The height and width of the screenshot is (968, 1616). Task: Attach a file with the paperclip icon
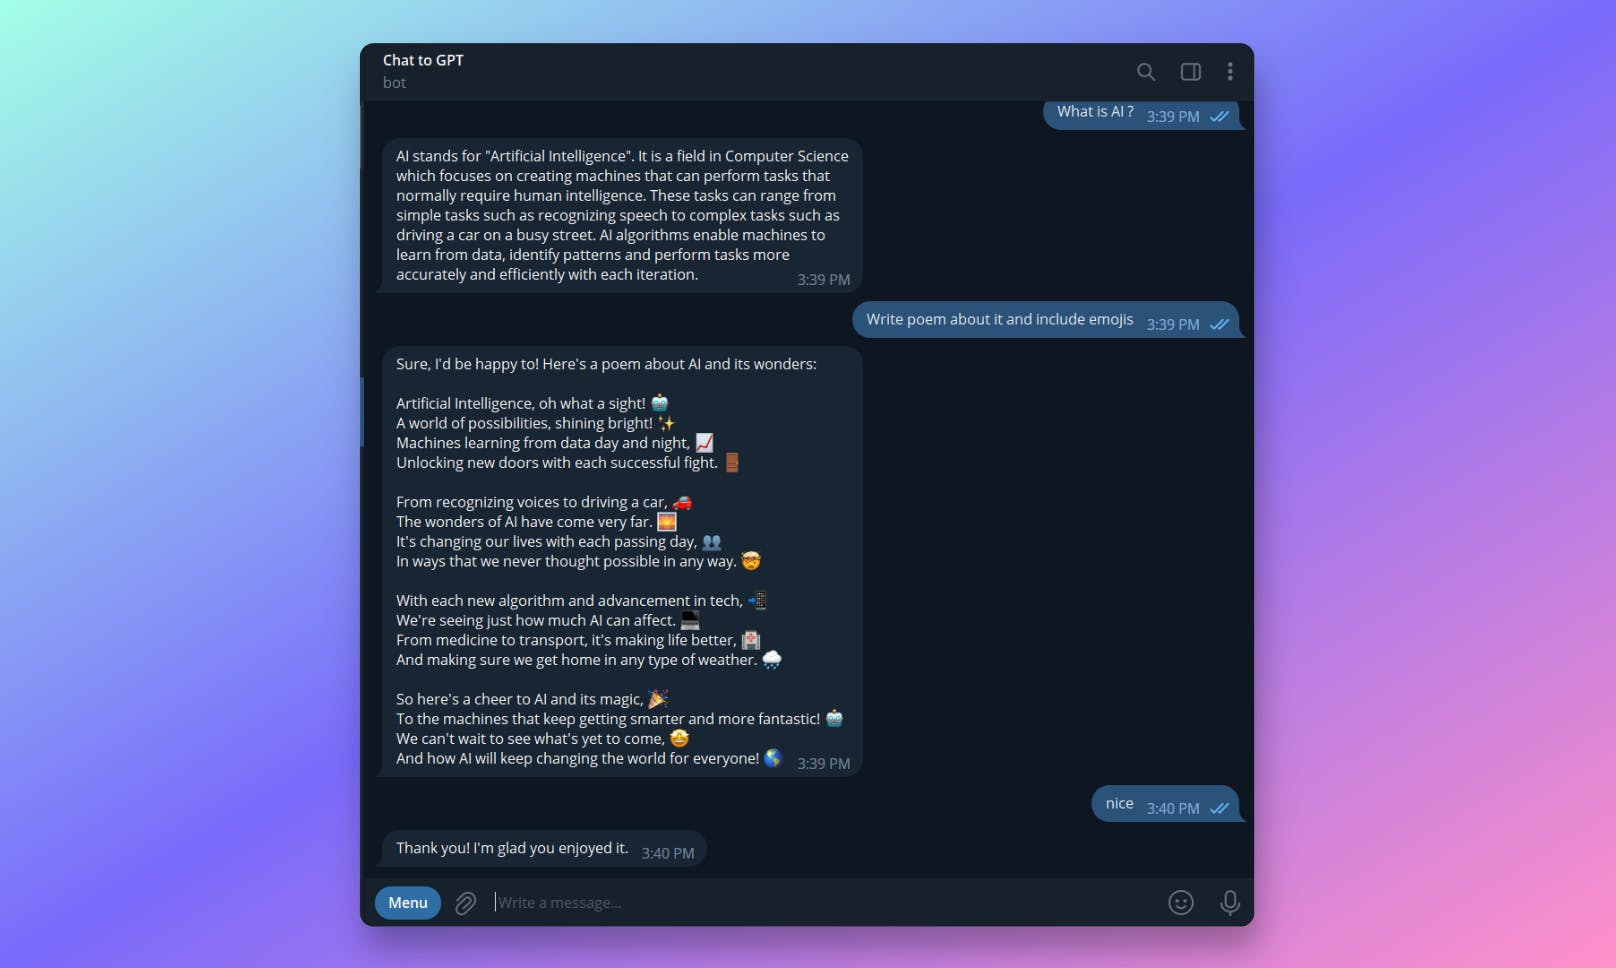click(466, 903)
